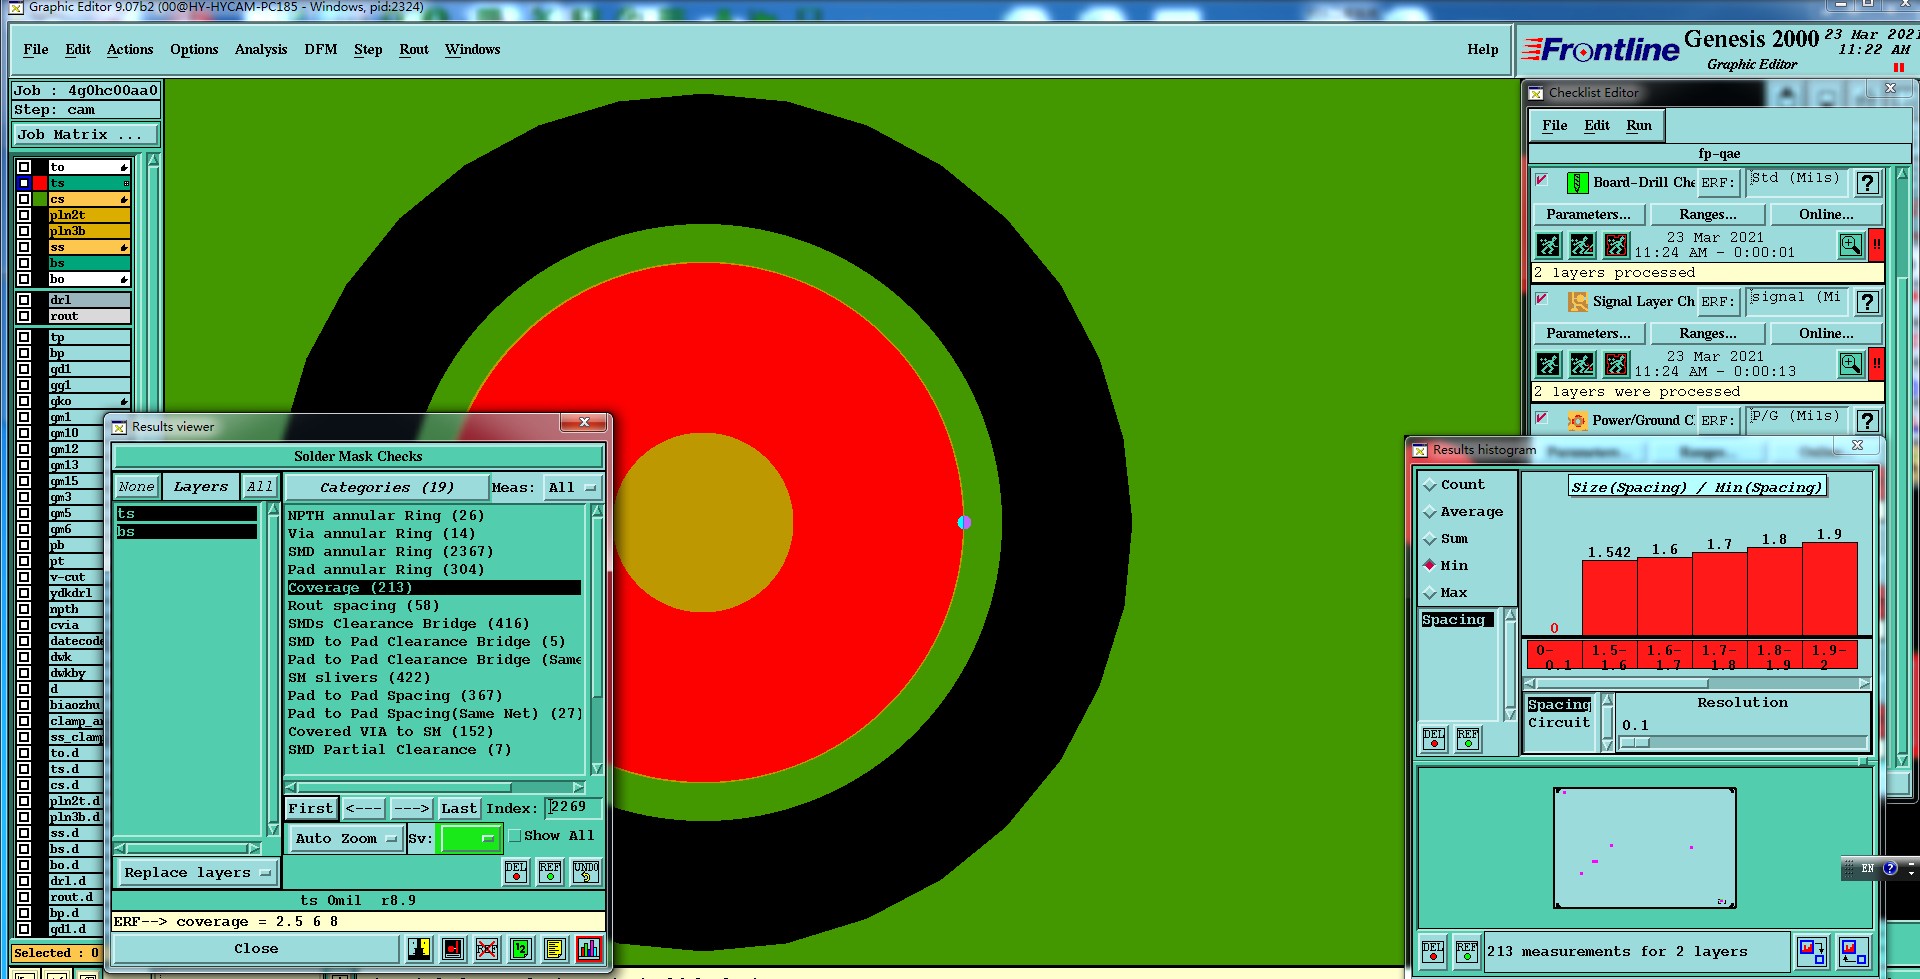The width and height of the screenshot is (1920, 979).
Task: Click the Close button in Results viewer
Action: point(256,949)
